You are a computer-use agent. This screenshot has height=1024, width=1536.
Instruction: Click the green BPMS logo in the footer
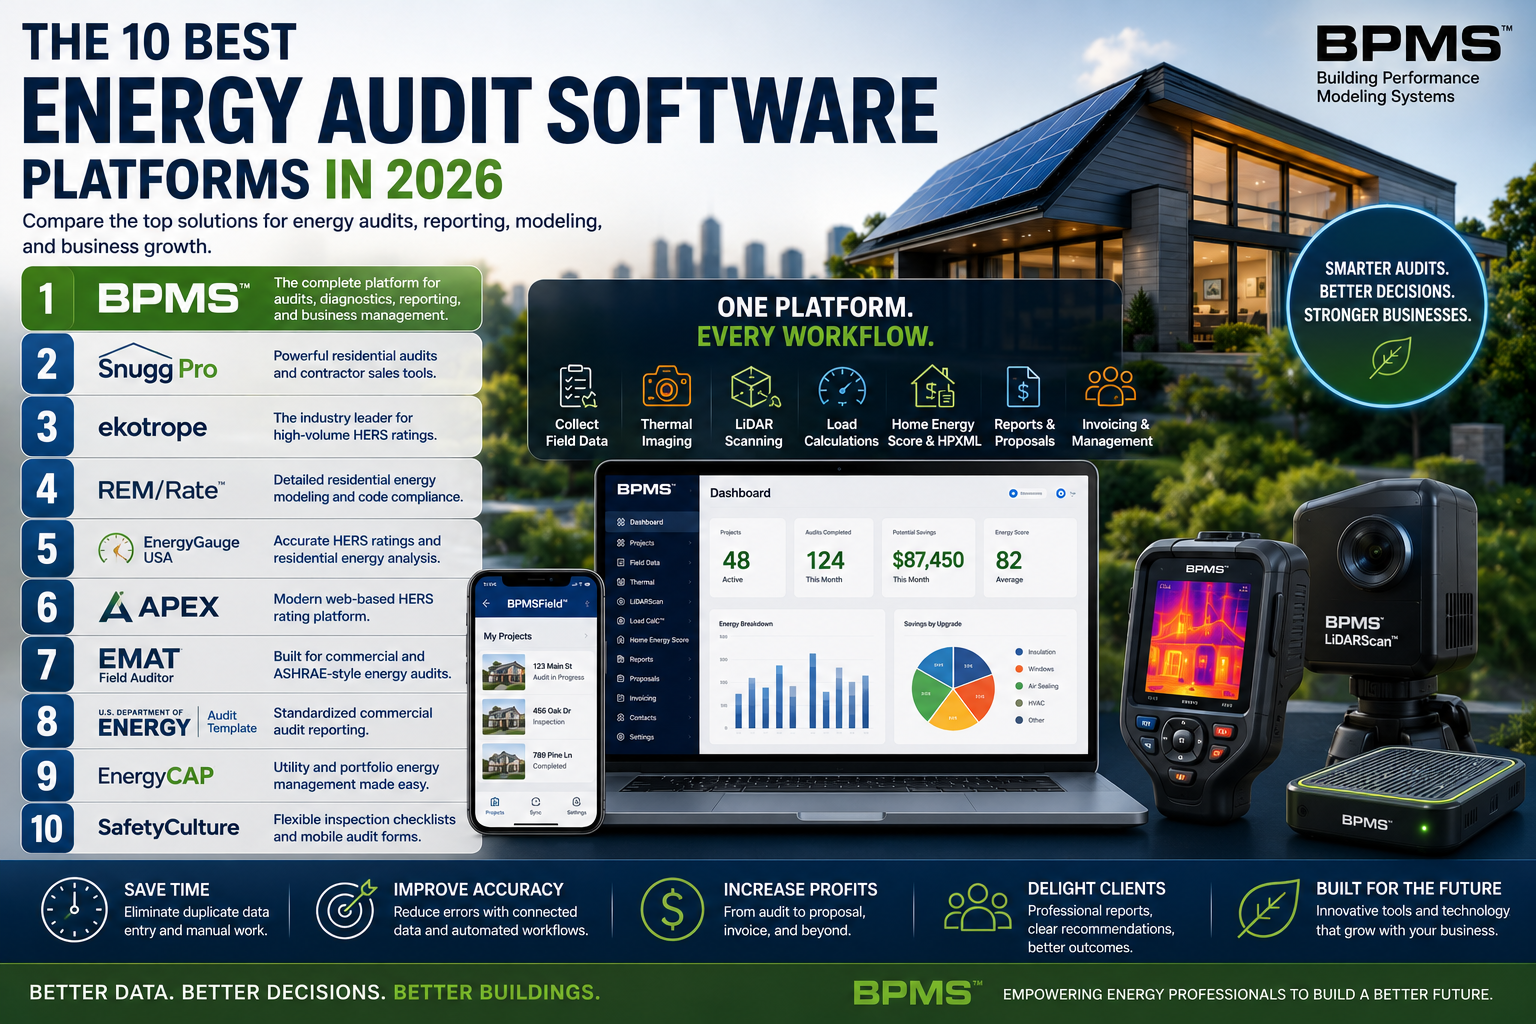click(x=916, y=992)
